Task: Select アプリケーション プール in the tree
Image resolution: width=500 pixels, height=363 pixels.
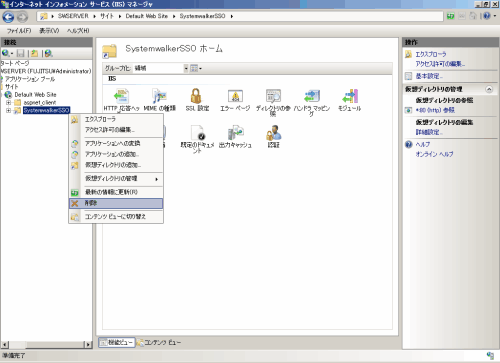Action: tap(30, 79)
